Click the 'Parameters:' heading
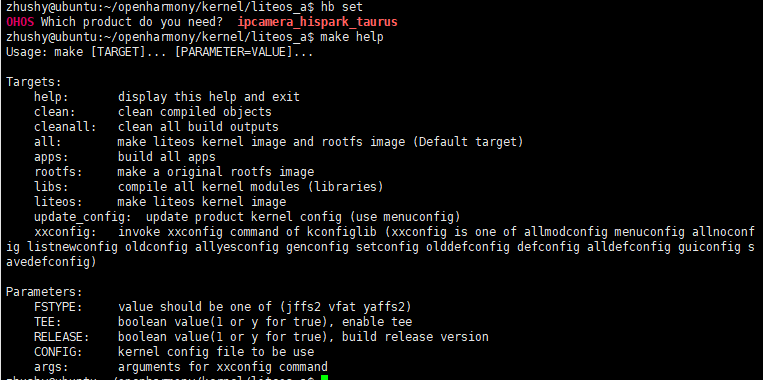 pos(45,292)
